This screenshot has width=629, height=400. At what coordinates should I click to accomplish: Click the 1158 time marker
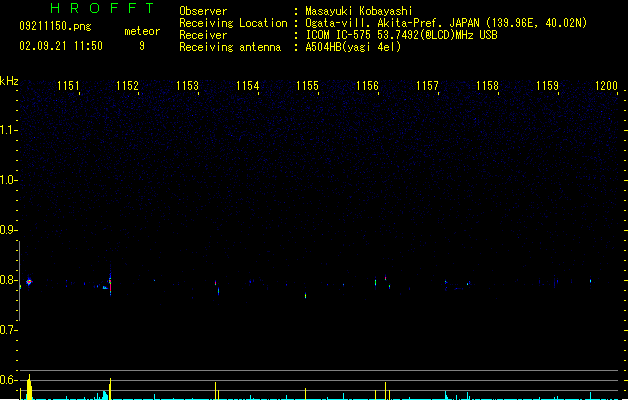tap(487, 86)
